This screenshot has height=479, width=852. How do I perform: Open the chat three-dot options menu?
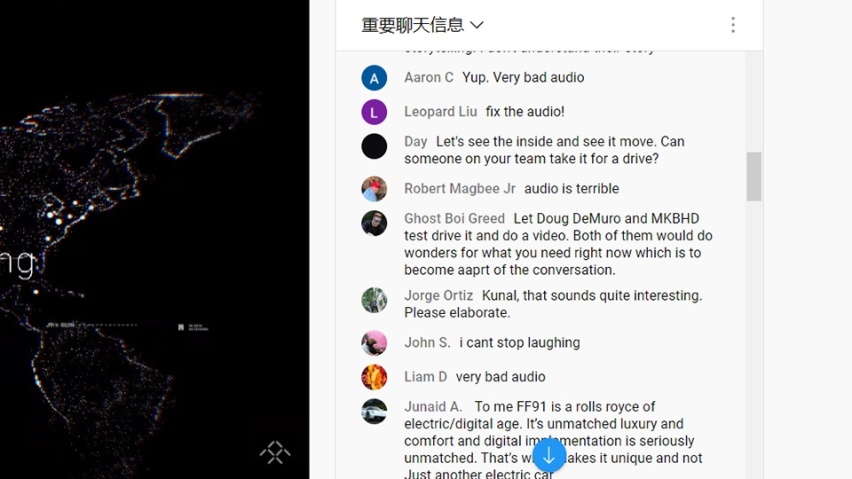733,25
